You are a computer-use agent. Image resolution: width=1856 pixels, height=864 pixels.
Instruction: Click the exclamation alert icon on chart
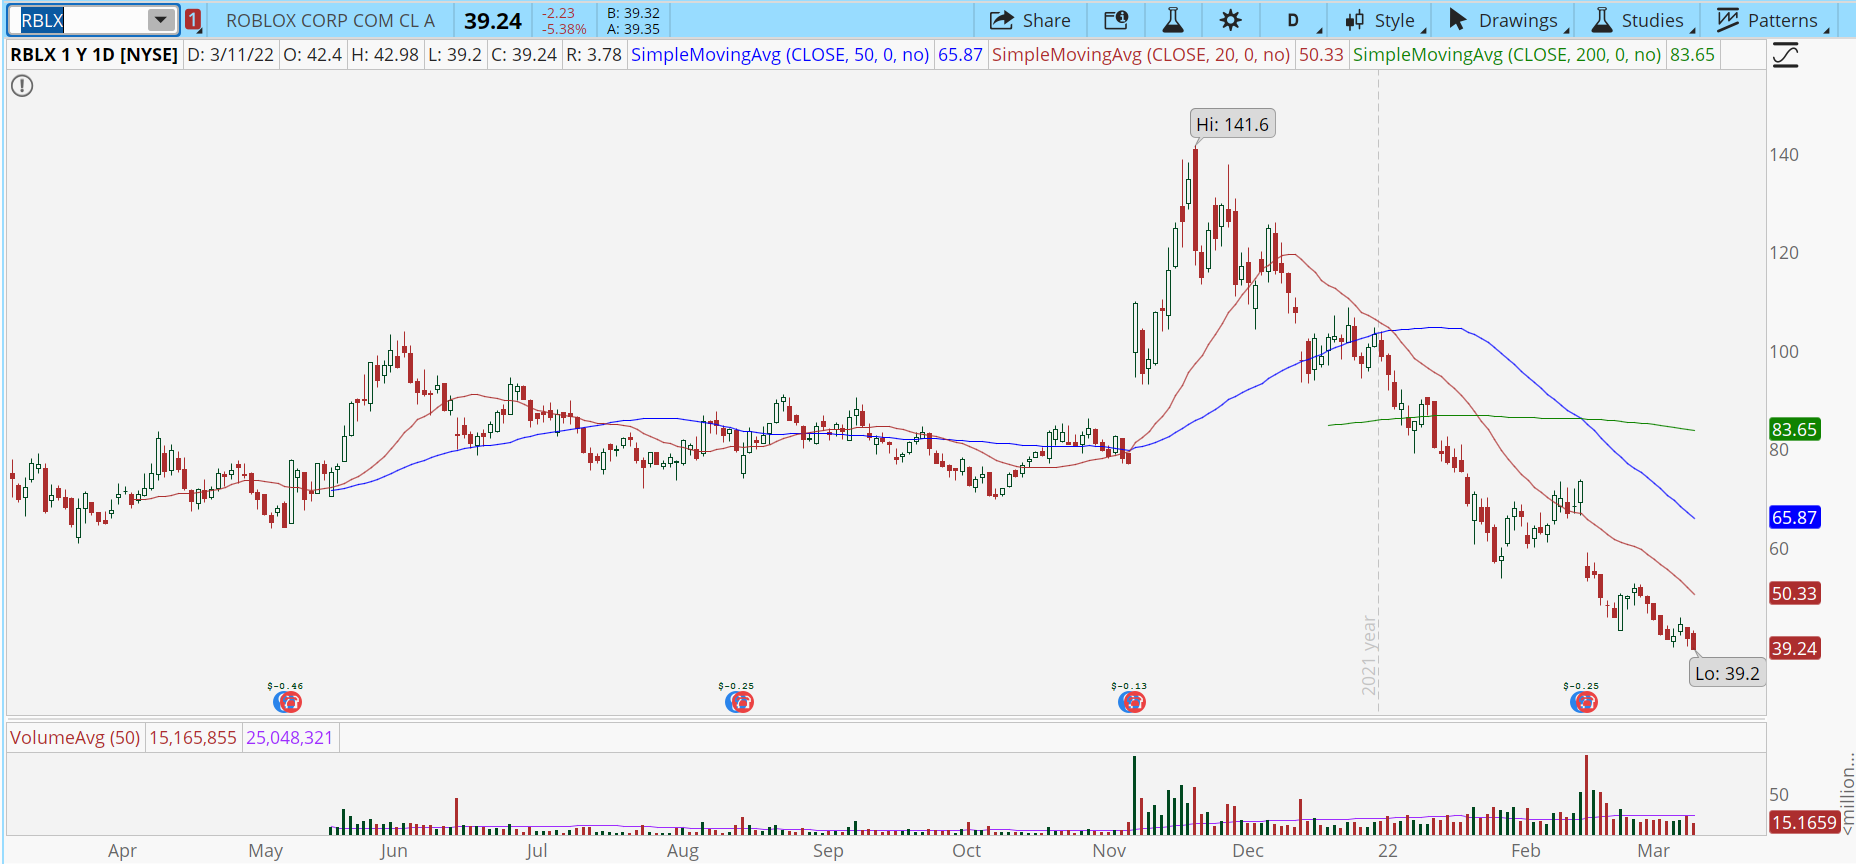pyautogui.click(x=22, y=86)
